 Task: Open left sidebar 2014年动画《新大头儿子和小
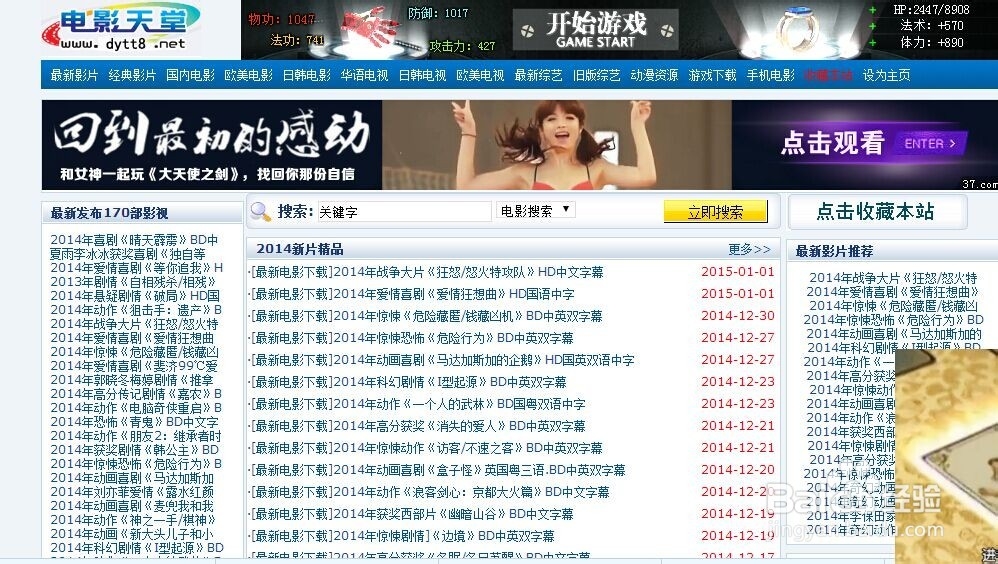[x=132, y=533]
